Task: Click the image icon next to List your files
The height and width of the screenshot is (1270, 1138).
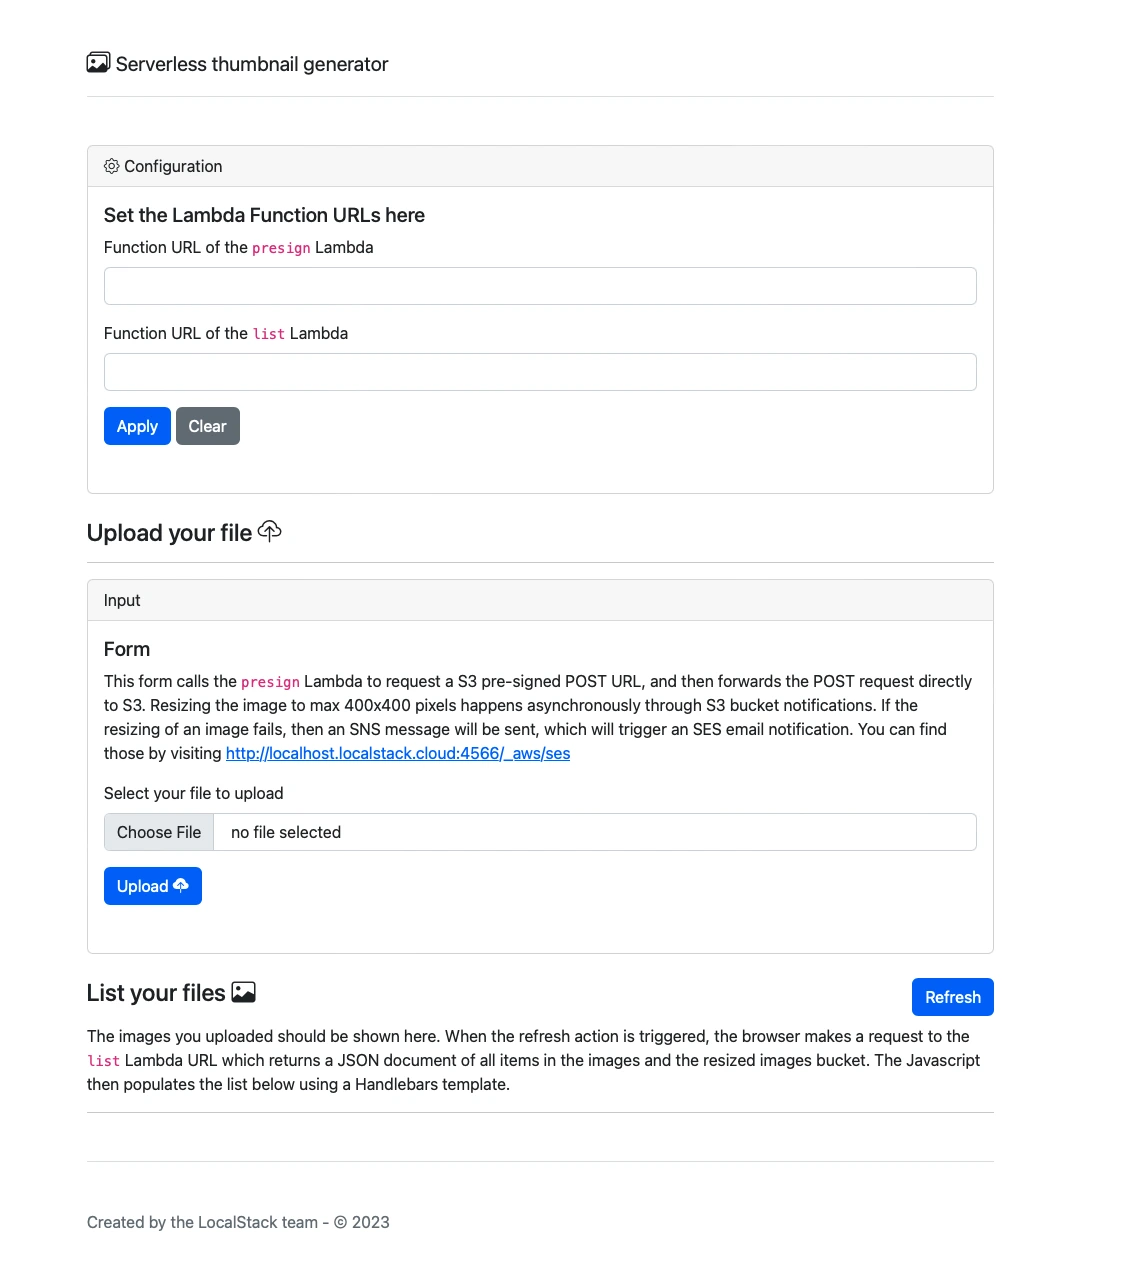Action: point(244,992)
